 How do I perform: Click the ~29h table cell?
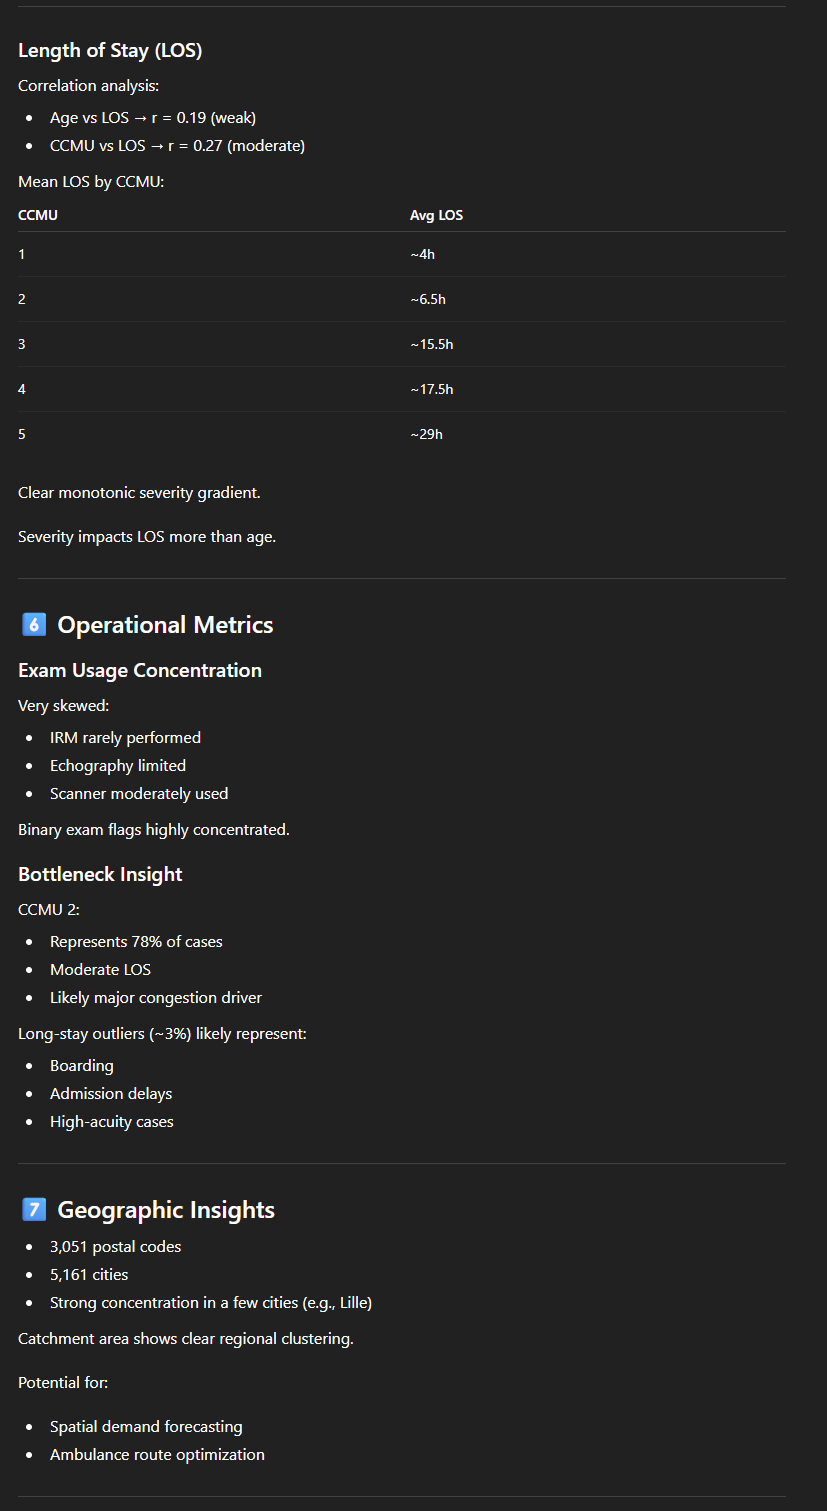tap(426, 434)
